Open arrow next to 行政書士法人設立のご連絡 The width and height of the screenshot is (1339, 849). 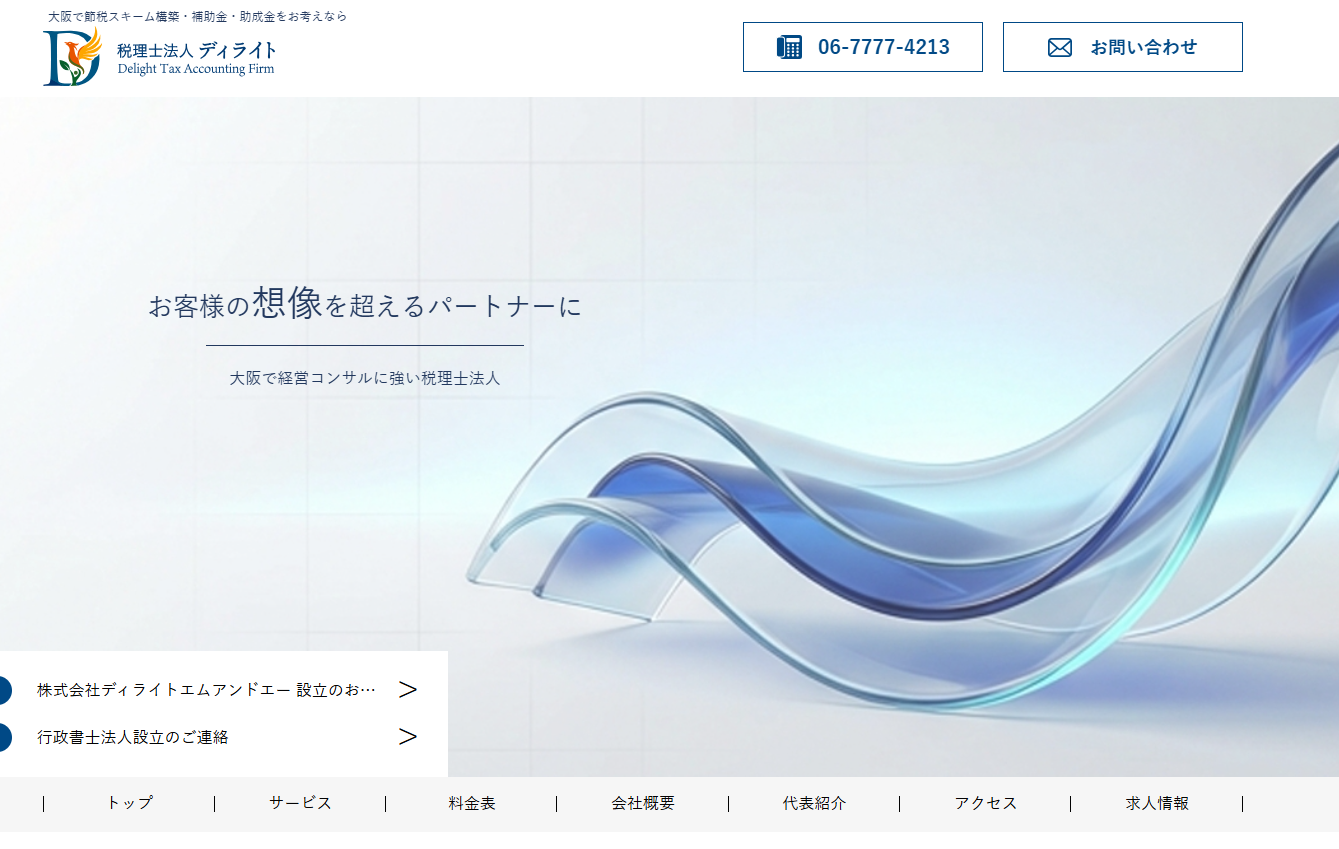click(407, 737)
